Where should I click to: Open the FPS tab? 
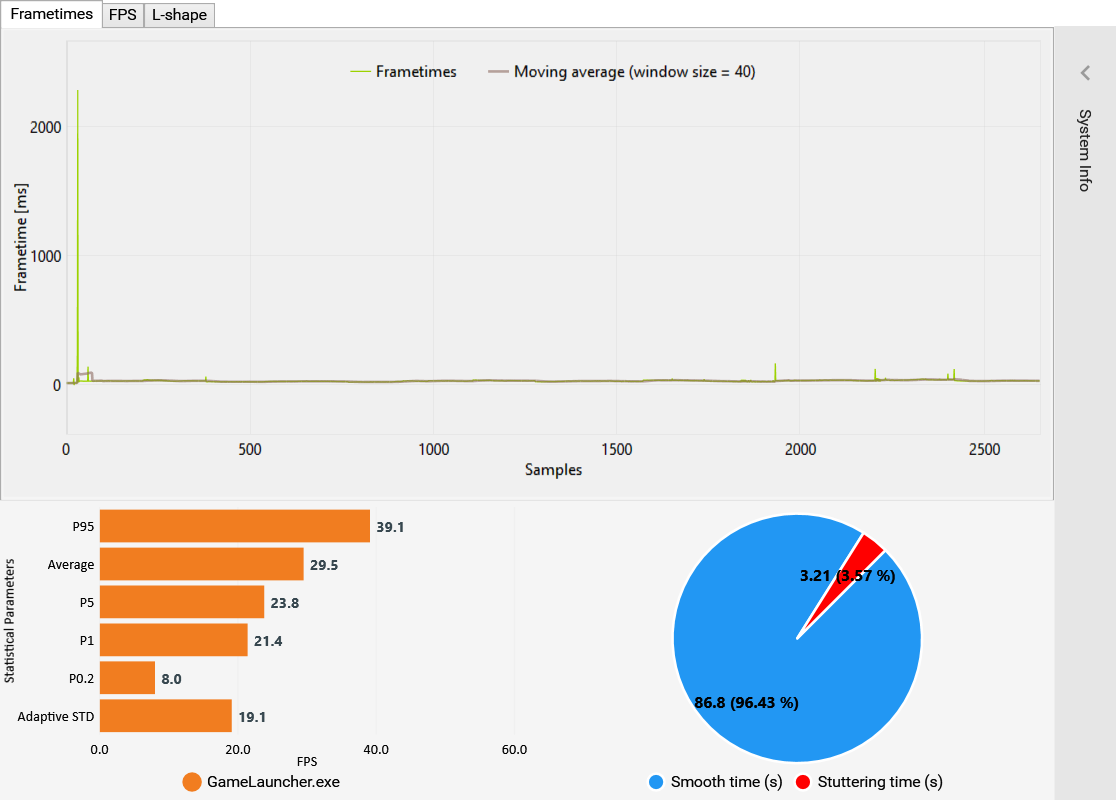pos(122,15)
